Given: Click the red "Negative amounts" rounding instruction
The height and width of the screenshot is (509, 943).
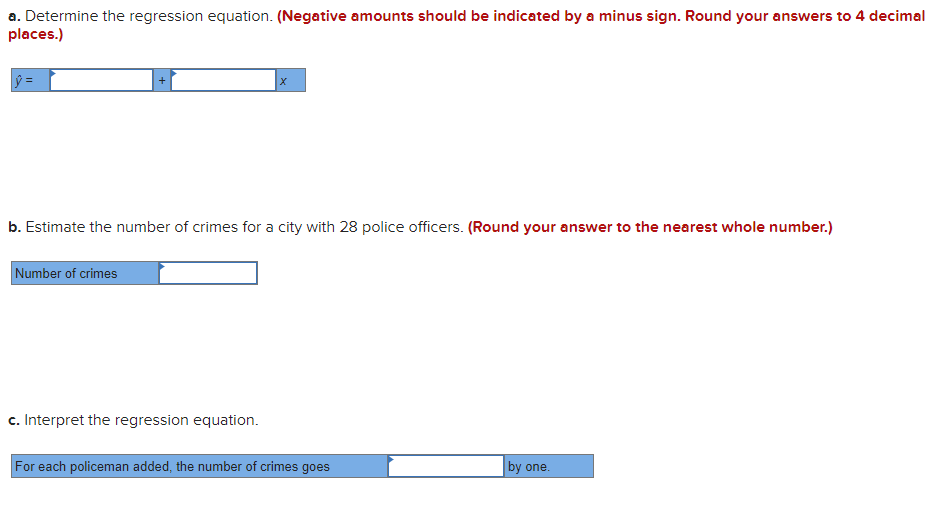Looking at the screenshot, I should [467, 25].
